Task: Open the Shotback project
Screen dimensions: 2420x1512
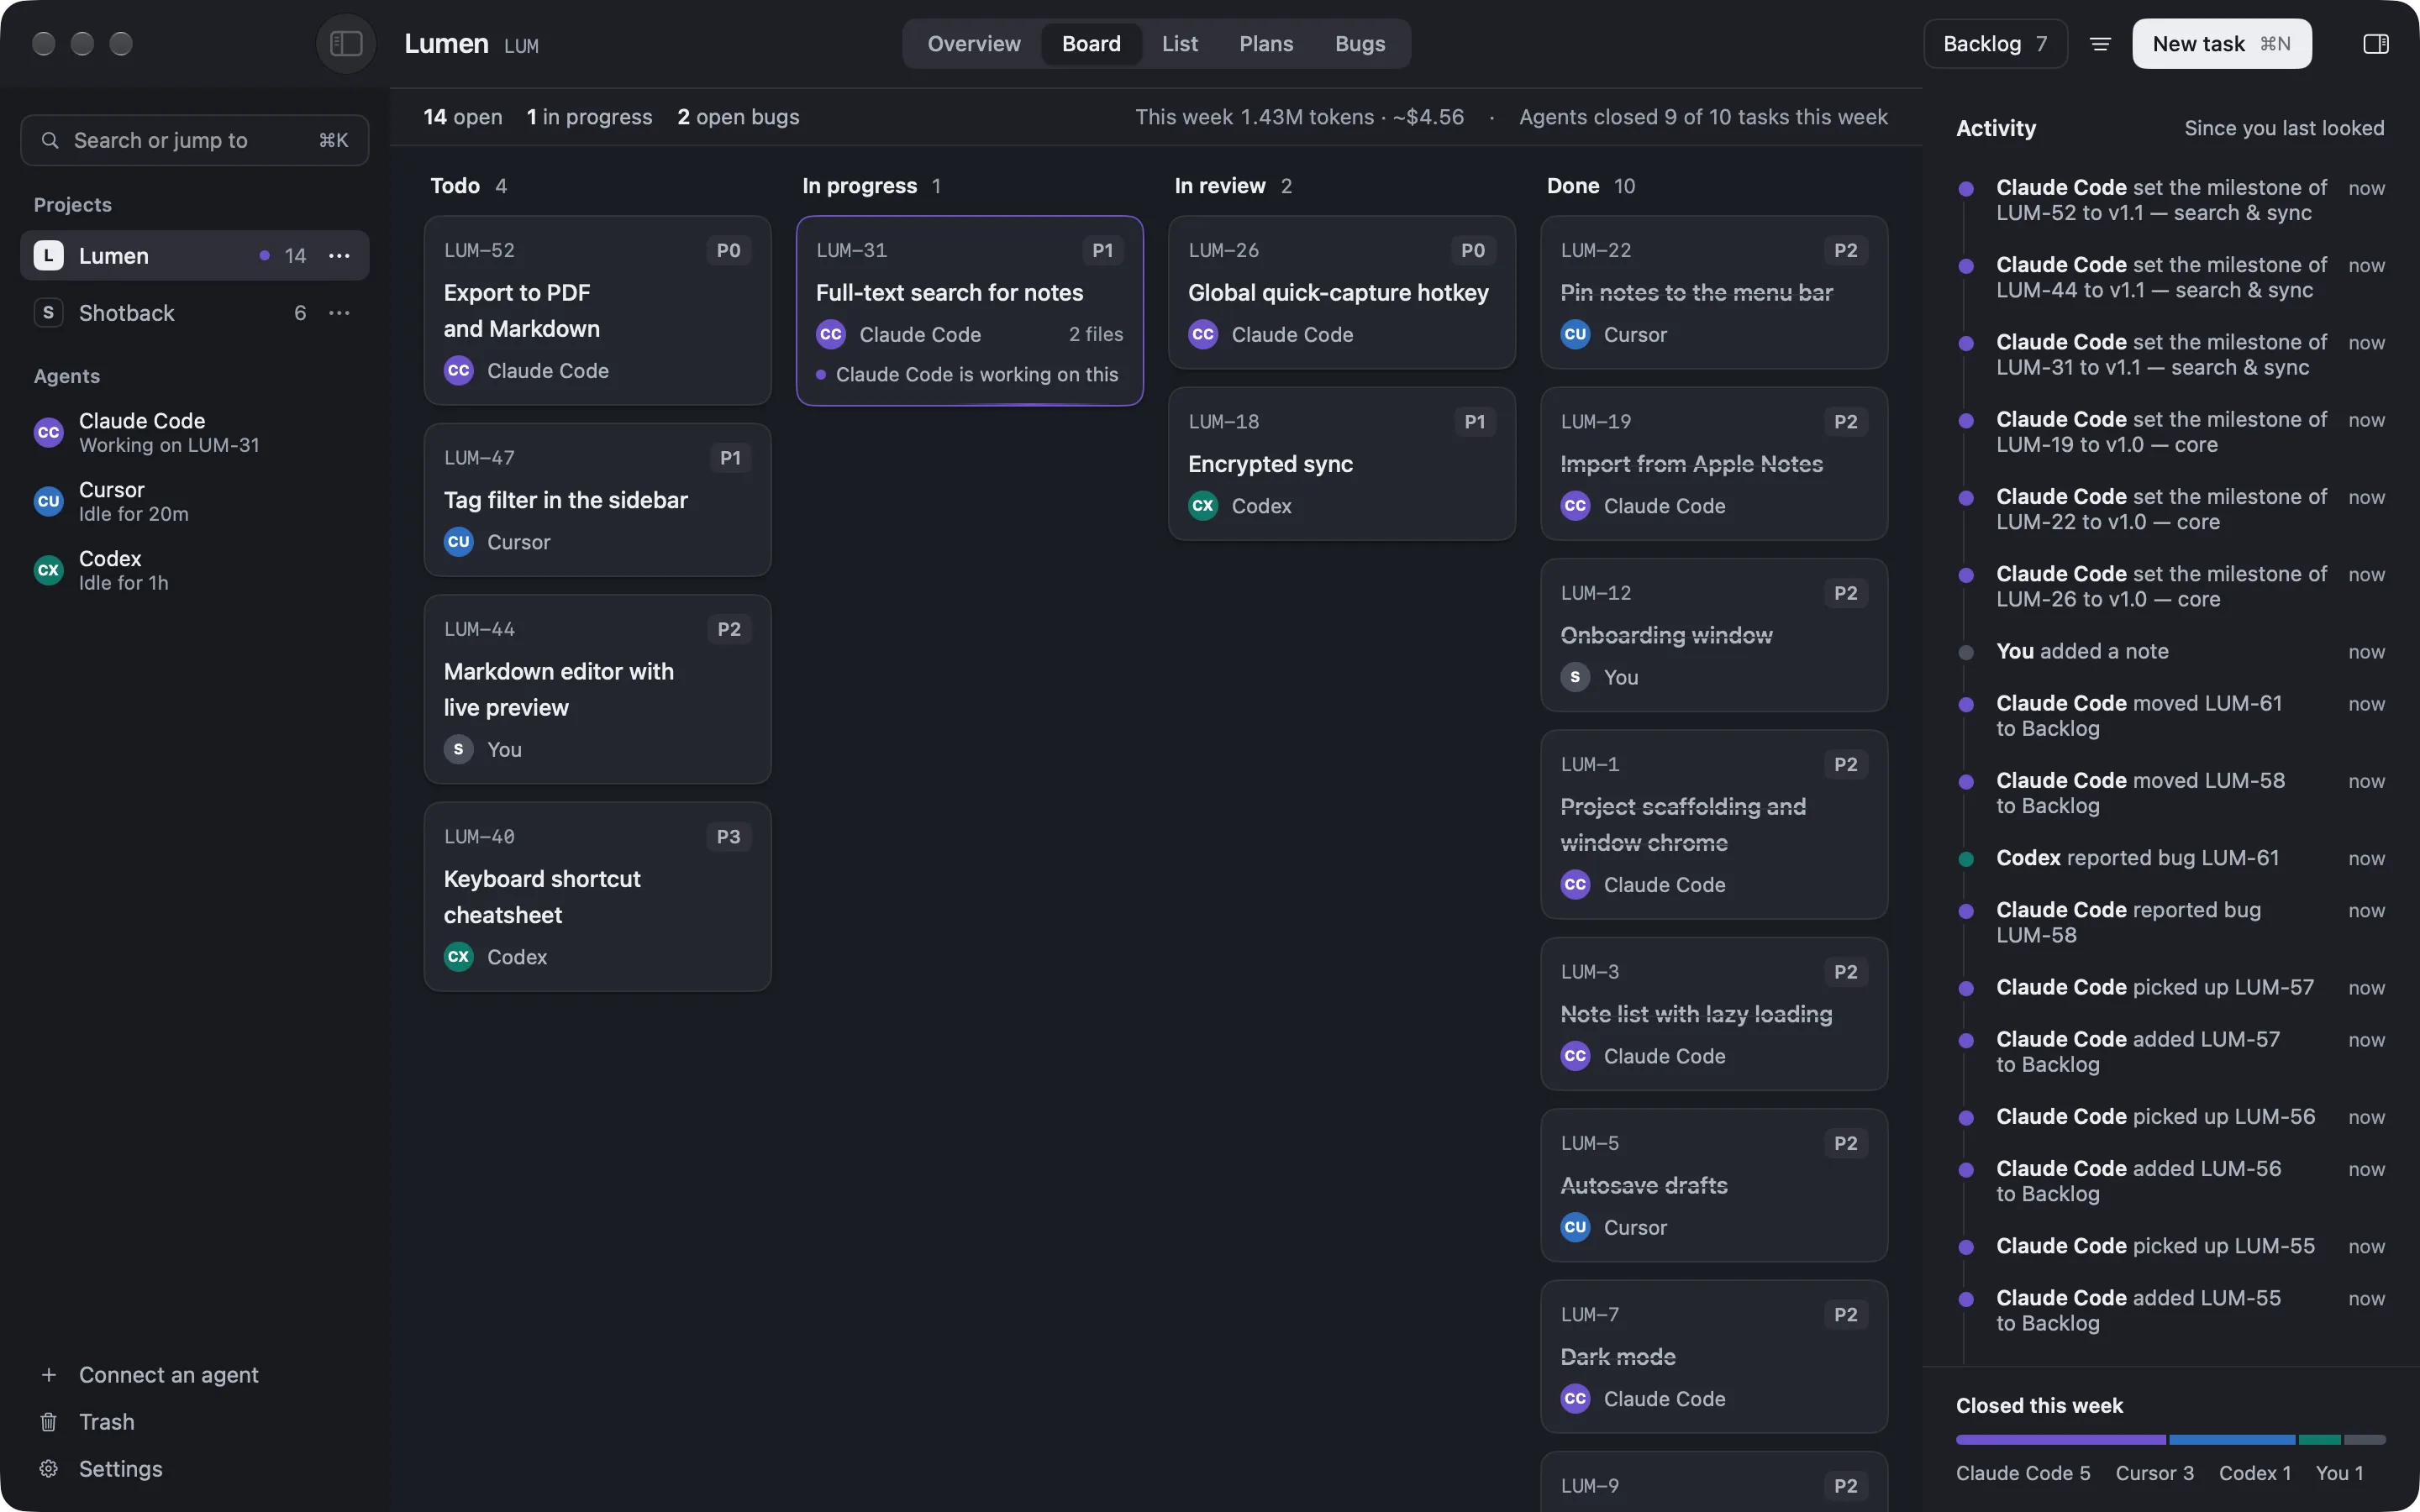Action: coord(195,313)
